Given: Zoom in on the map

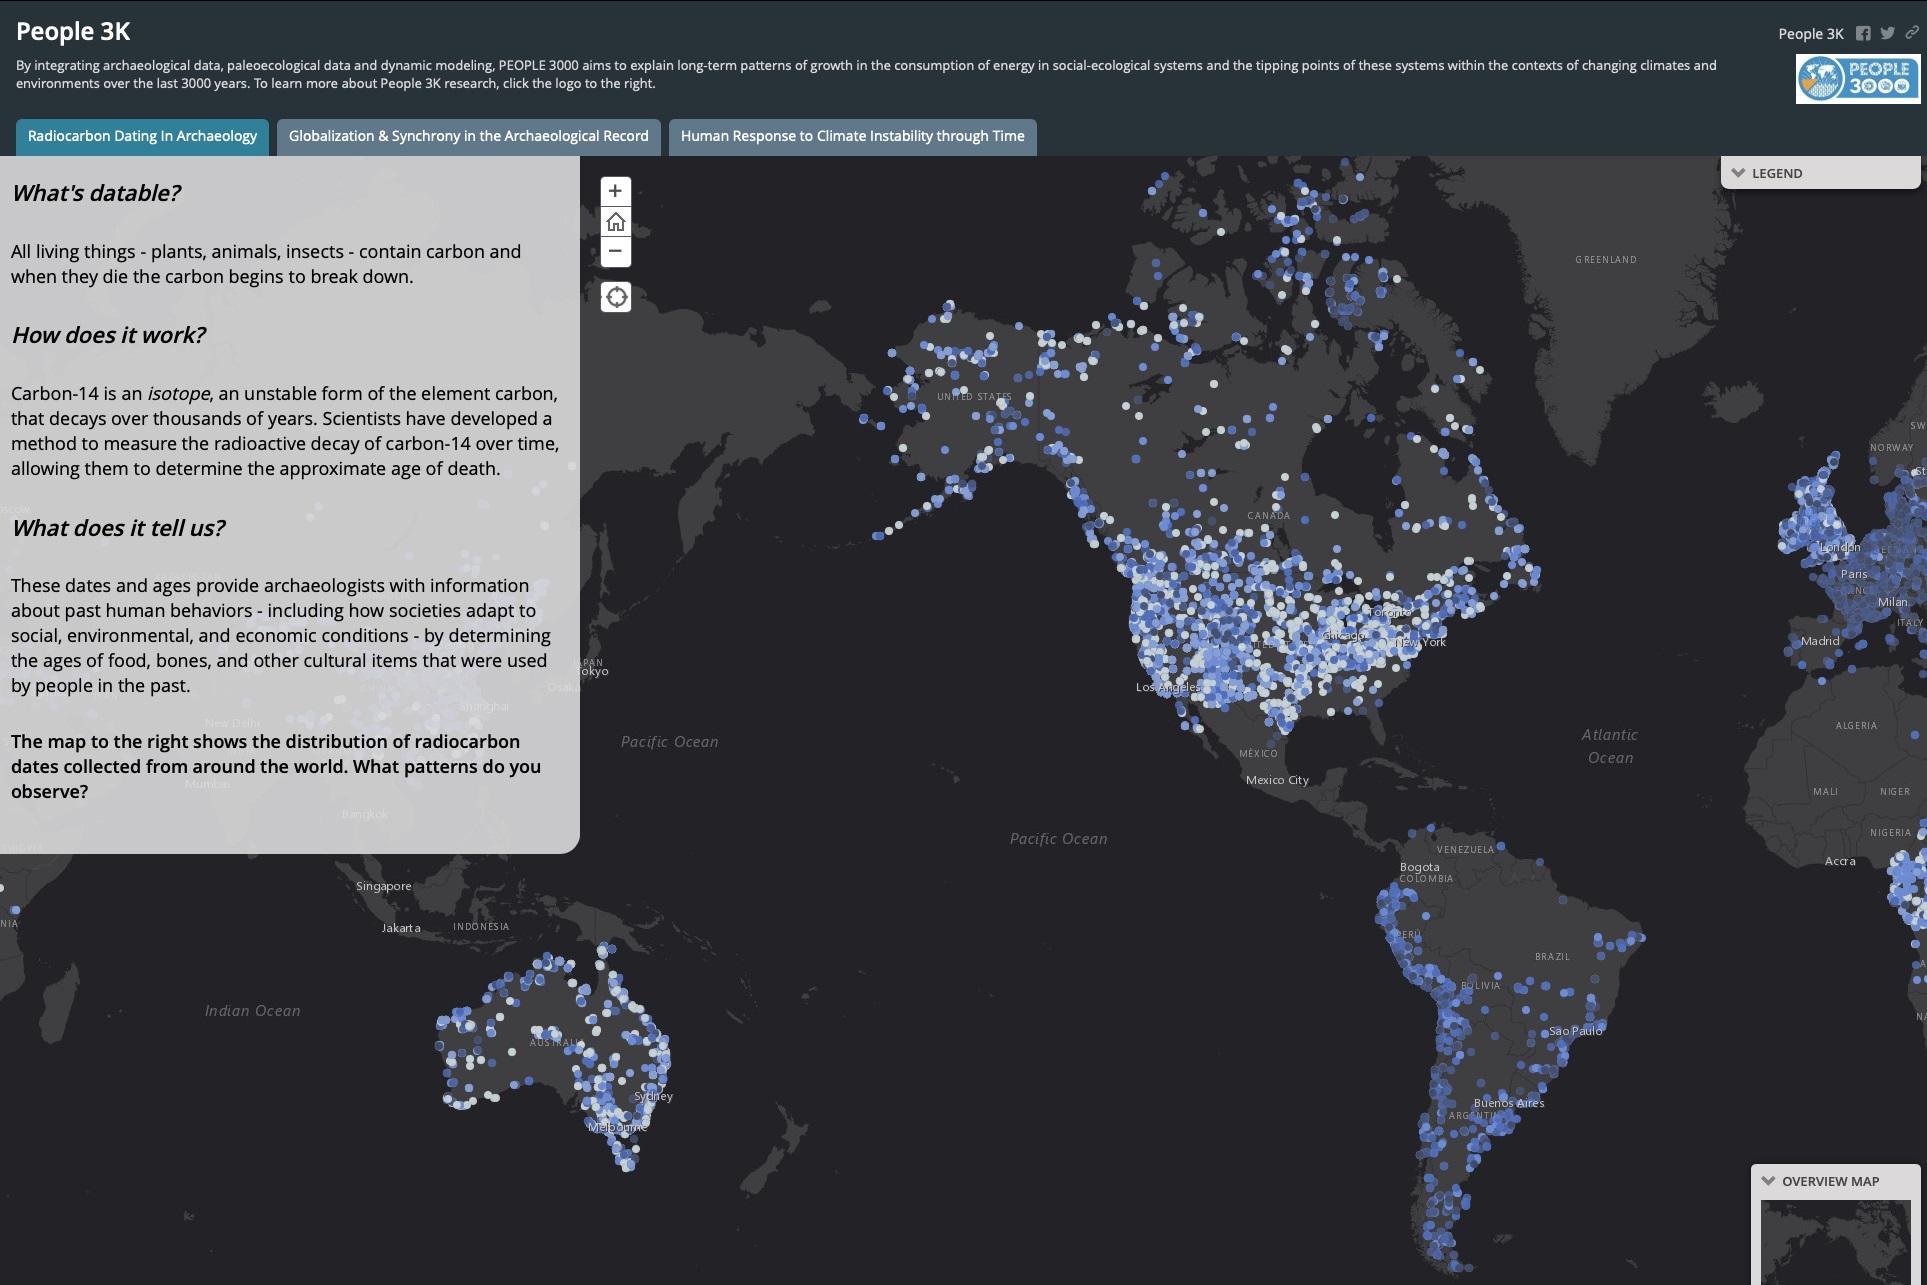Looking at the screenshot, I should pyautogui.click(x=615, y=191).
